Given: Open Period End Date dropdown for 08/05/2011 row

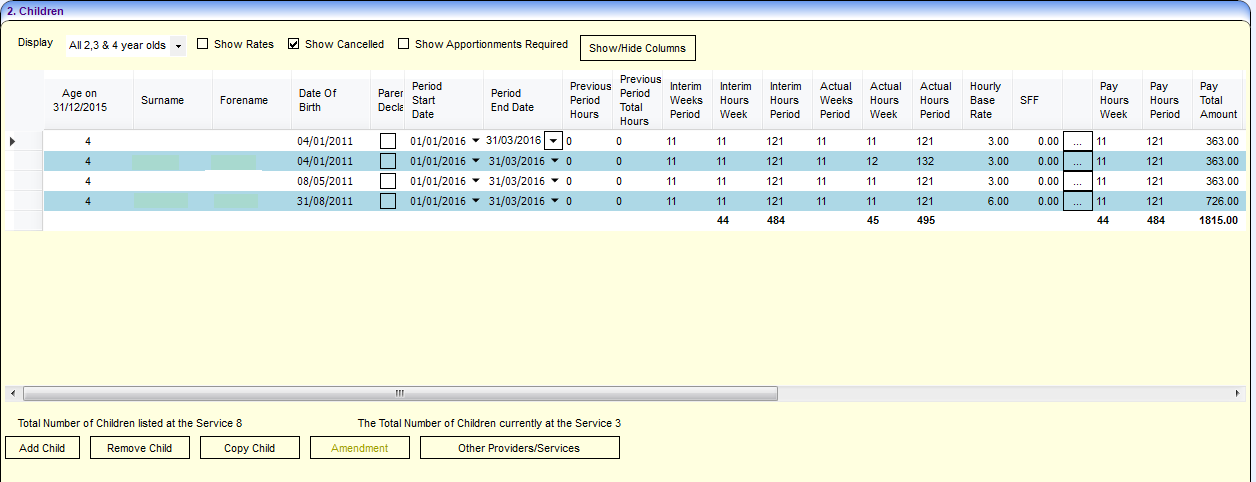Looking at the screenshot, I should [555, 181].
